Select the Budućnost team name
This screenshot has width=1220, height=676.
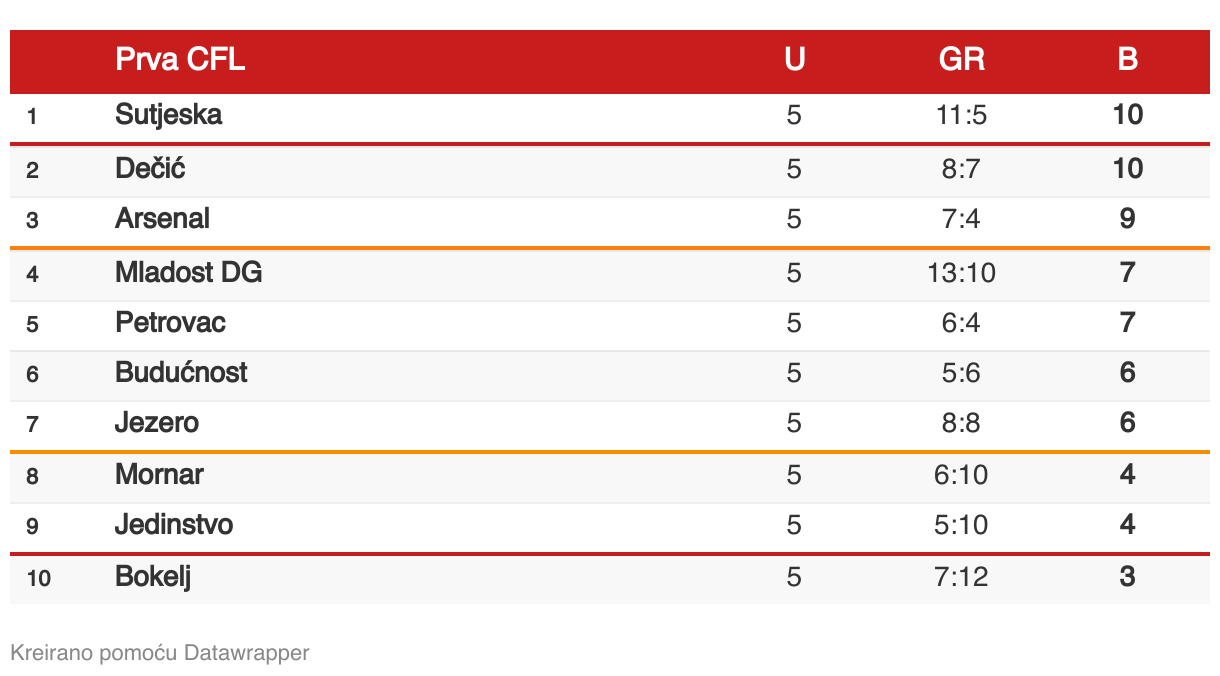181,373
